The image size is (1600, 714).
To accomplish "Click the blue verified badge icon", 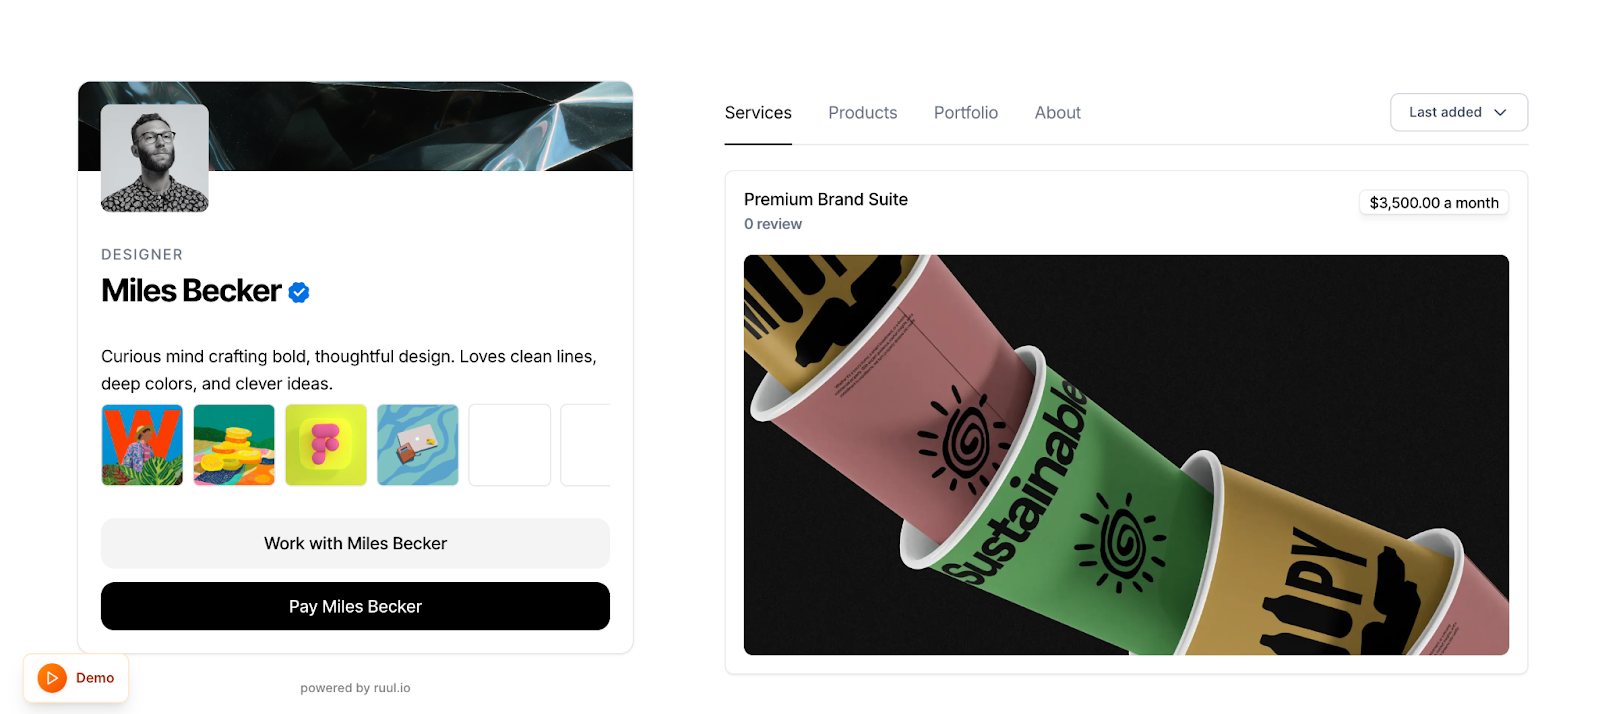I will coord(299,292).
